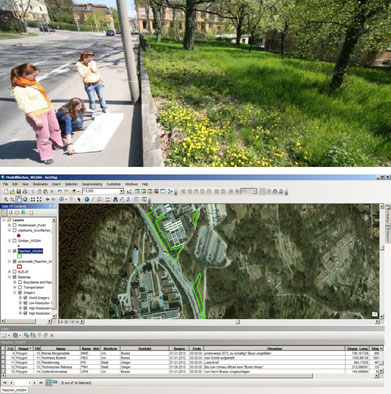This screenshot has height=394, width=391.
Task: Click Select By Attributes in table toolbar
Action: click(25, 335)
